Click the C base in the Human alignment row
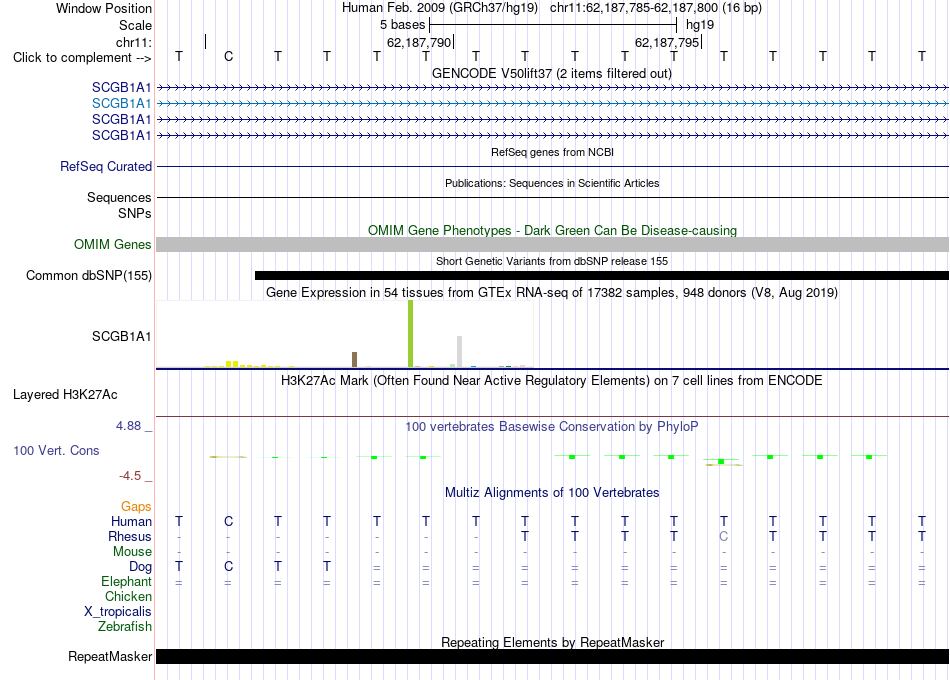Image resolution: width=950 pixels, height=680 pixels. (228, 521)
